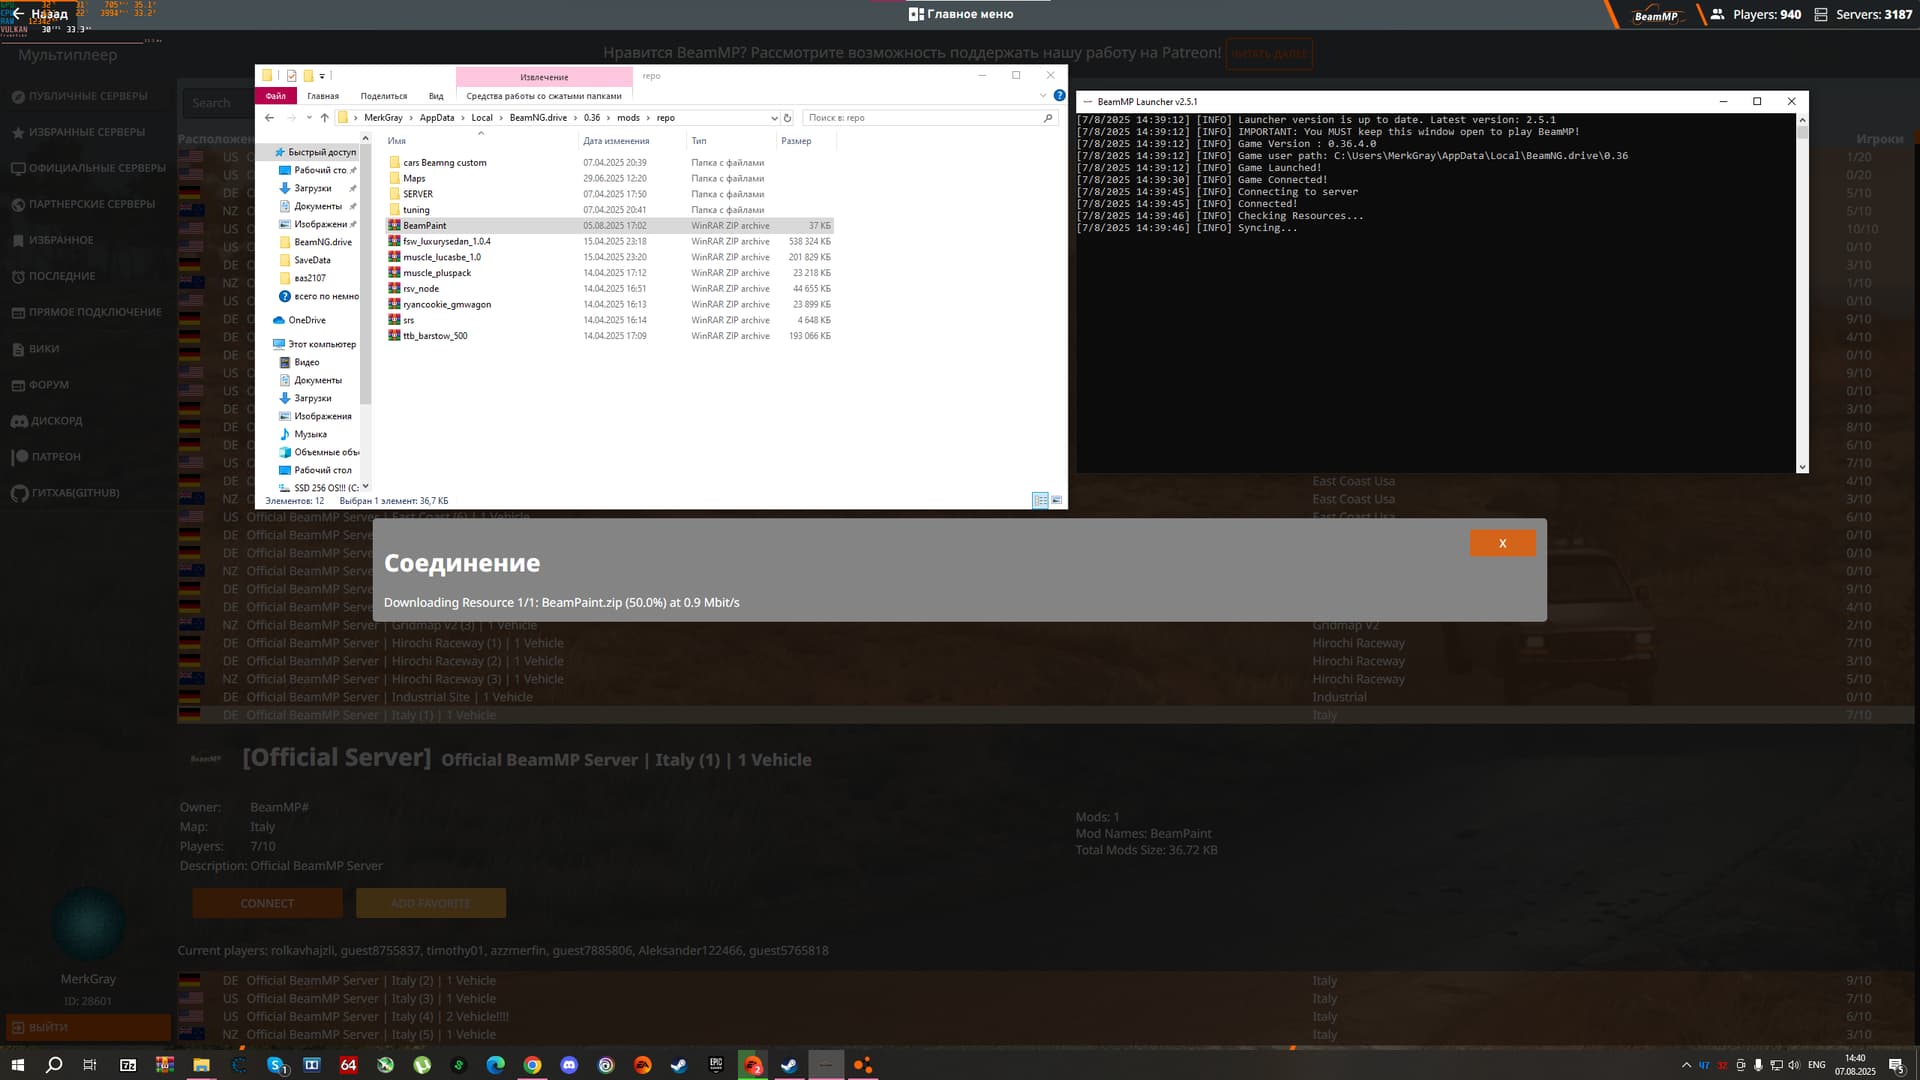This screenshot has height=1080, width=1920.
Task: Open the Поделиться ribbon tab
Action: 384,96
